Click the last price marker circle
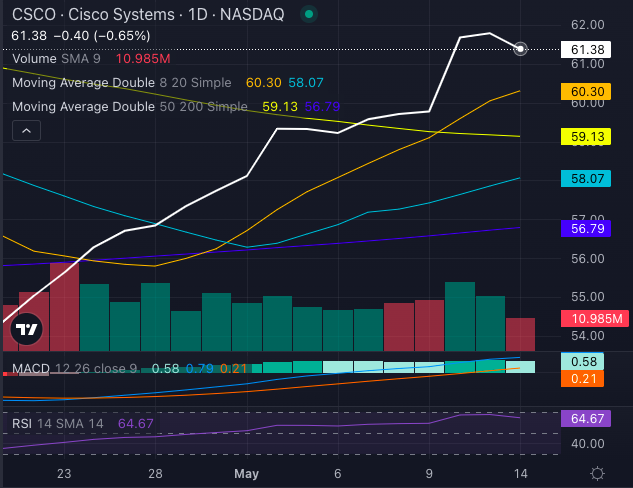Viewport: 633px width, 488px height. click(x=520, y=49)
